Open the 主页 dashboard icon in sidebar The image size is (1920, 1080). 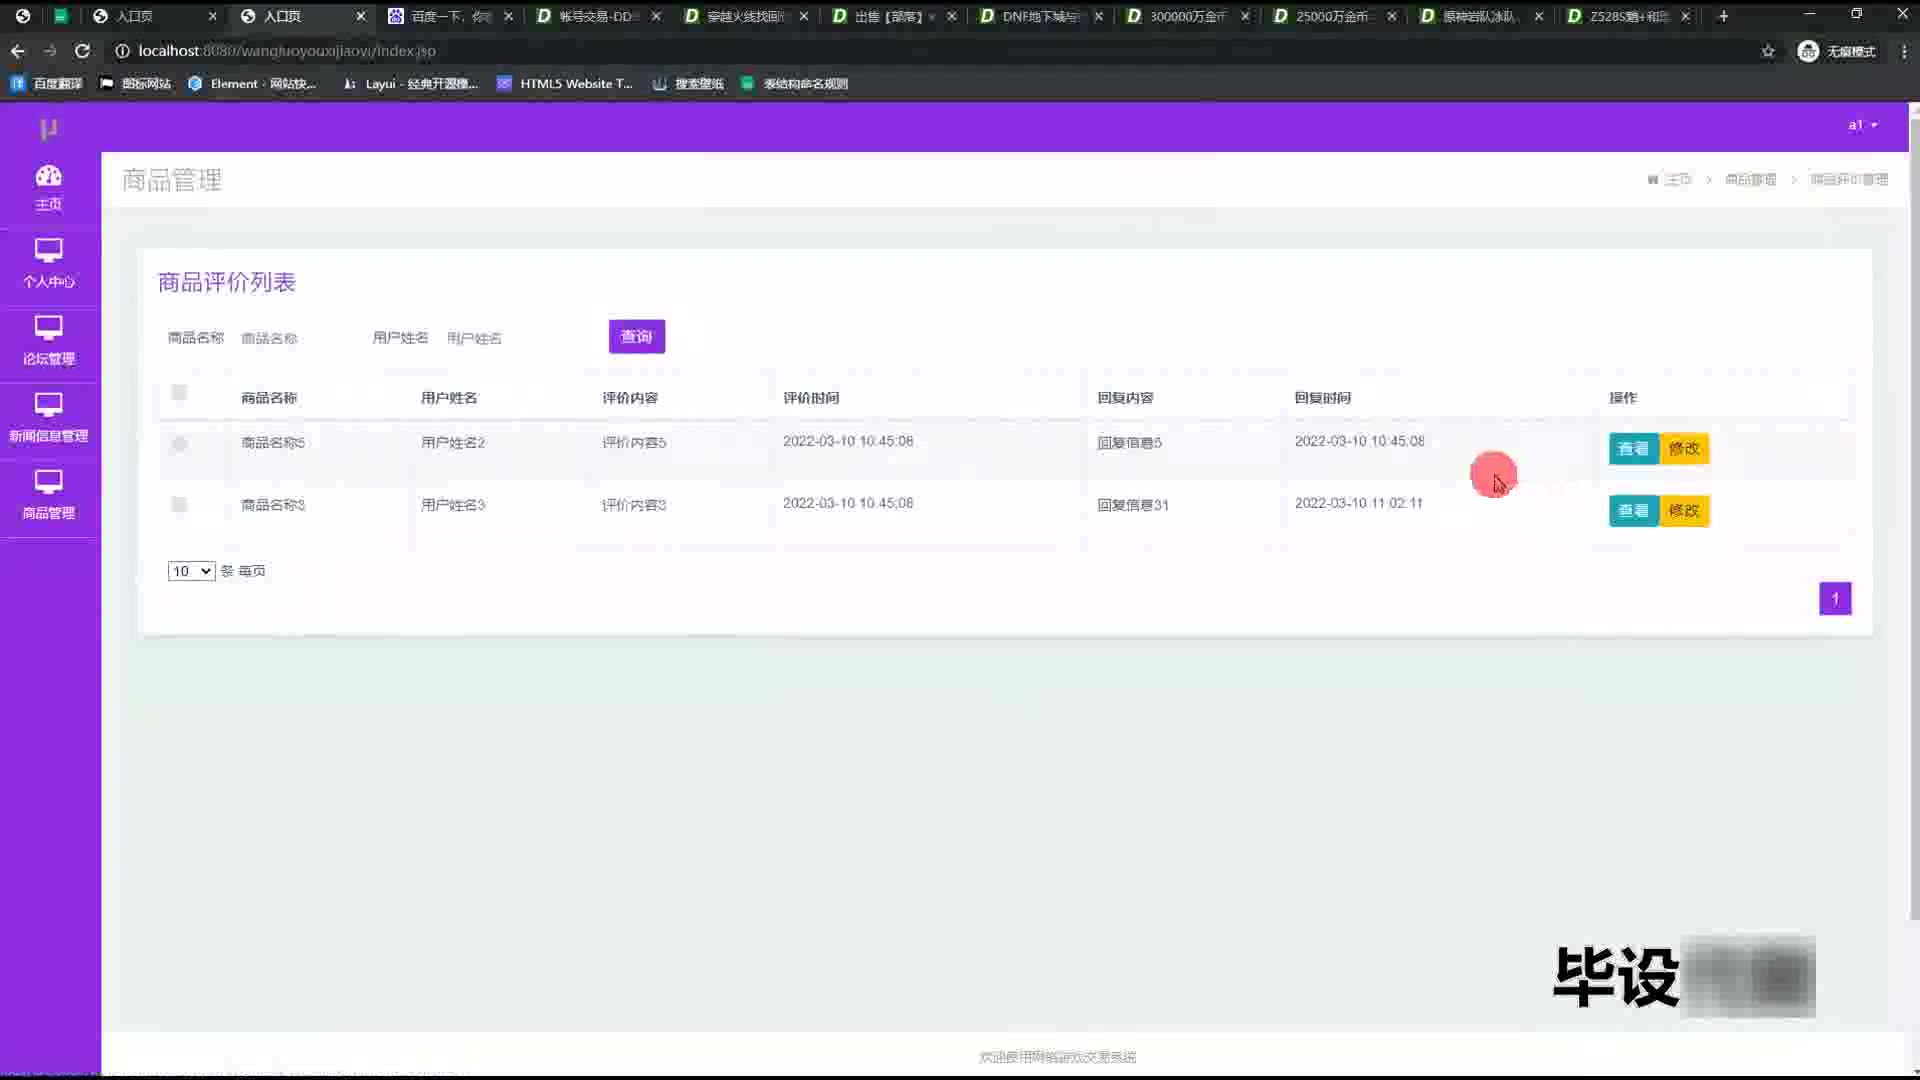tap(48, 189)
